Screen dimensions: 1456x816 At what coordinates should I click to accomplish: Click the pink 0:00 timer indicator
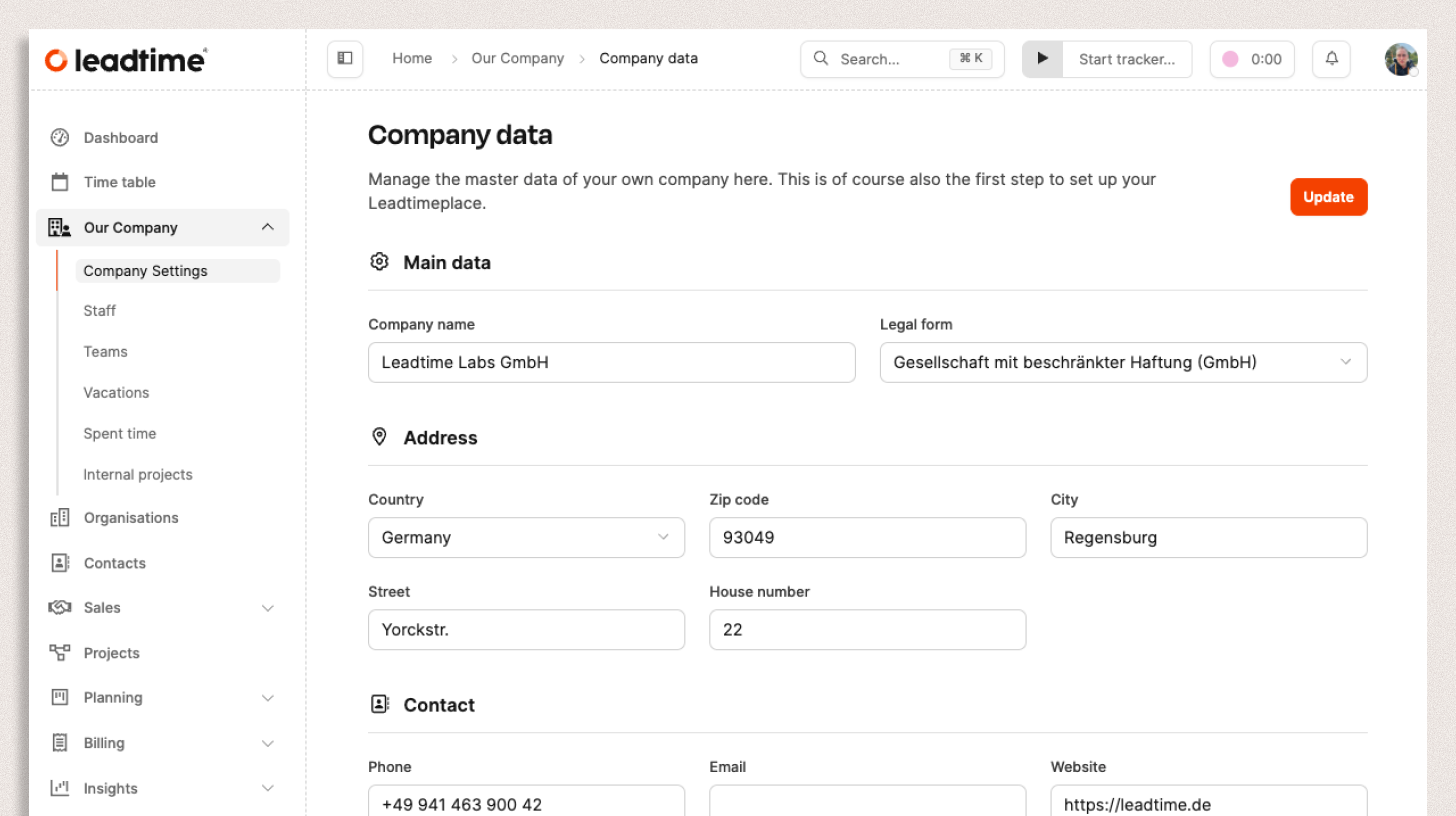tap(1252, 59)
